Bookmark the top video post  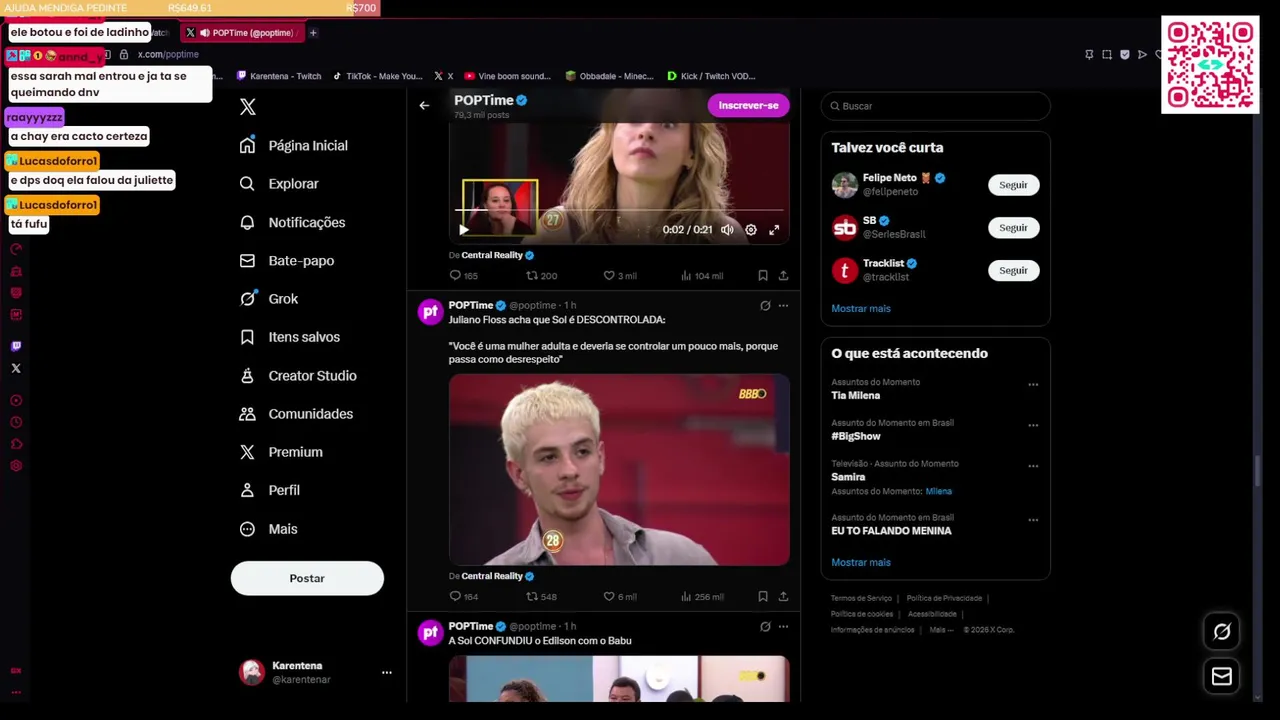point(763,275)
